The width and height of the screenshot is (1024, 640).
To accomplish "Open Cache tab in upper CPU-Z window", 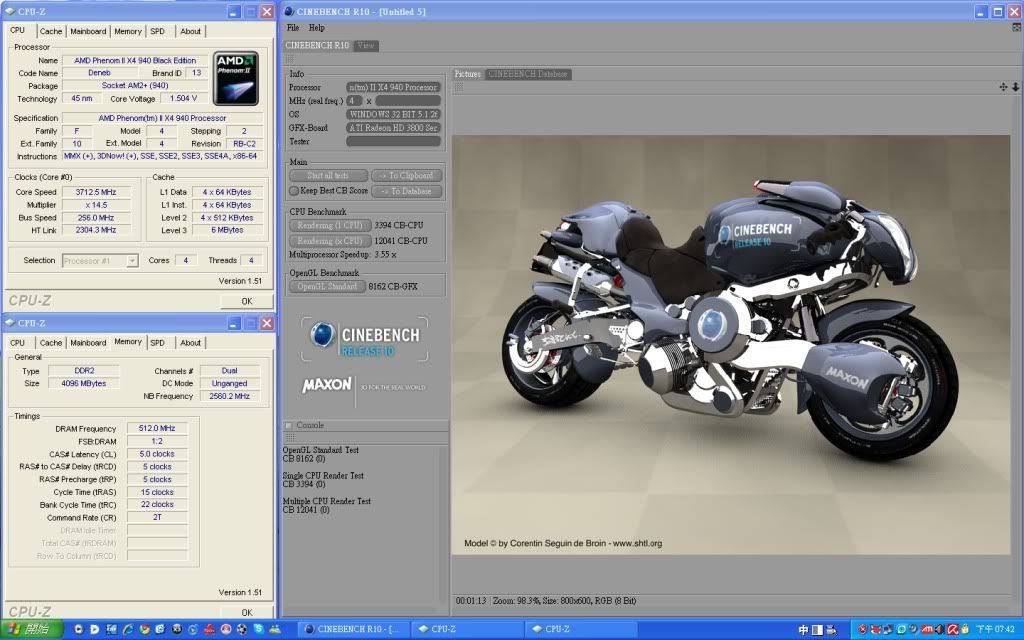I will (50, 31).
